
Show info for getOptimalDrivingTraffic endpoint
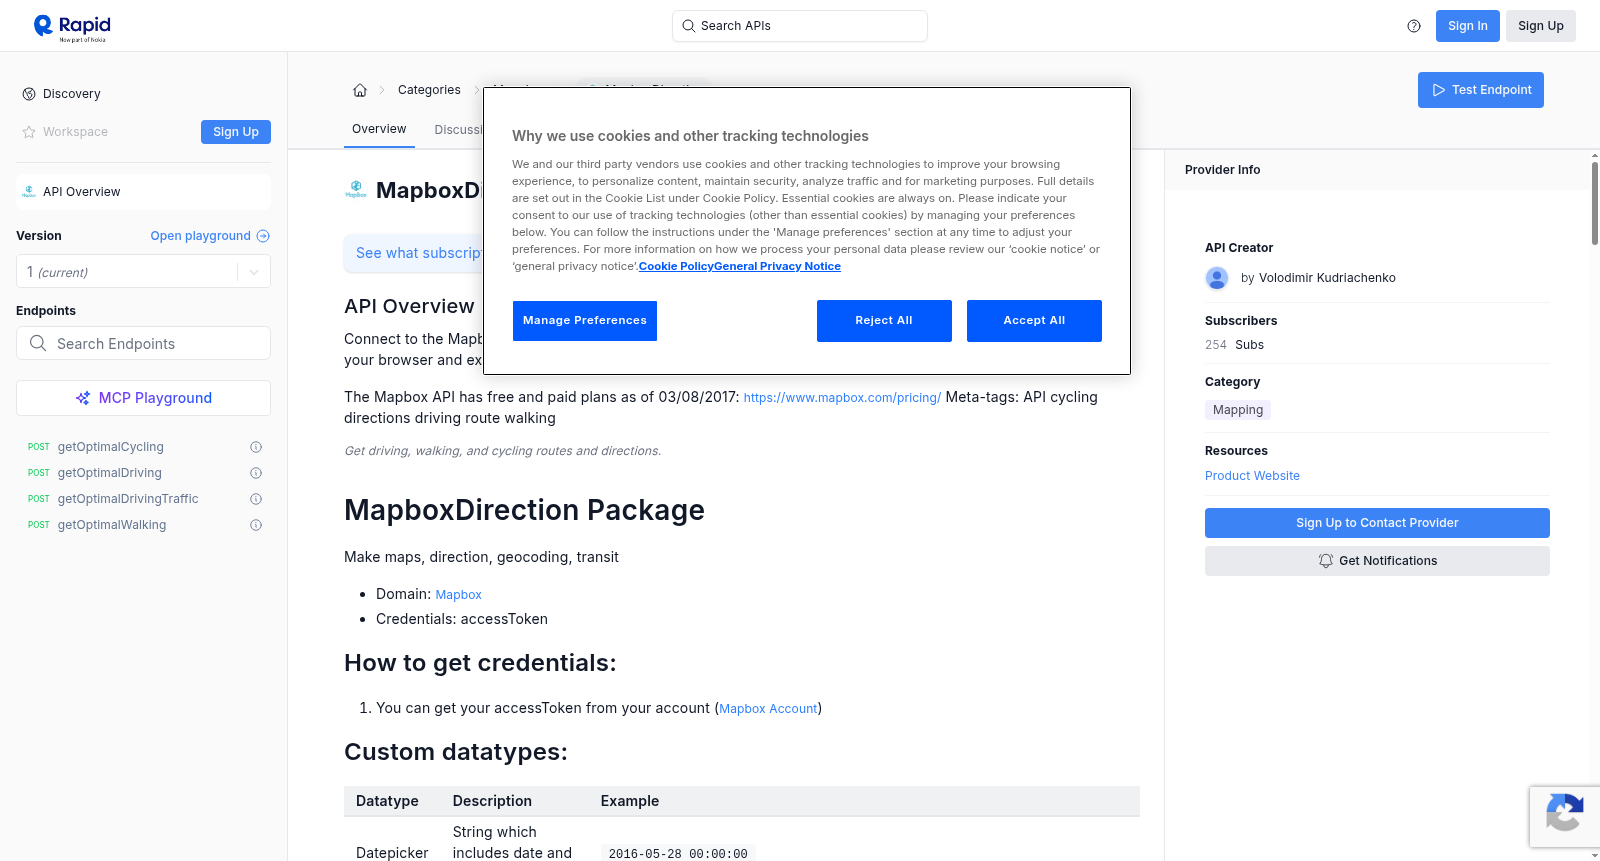coord(256,499)
